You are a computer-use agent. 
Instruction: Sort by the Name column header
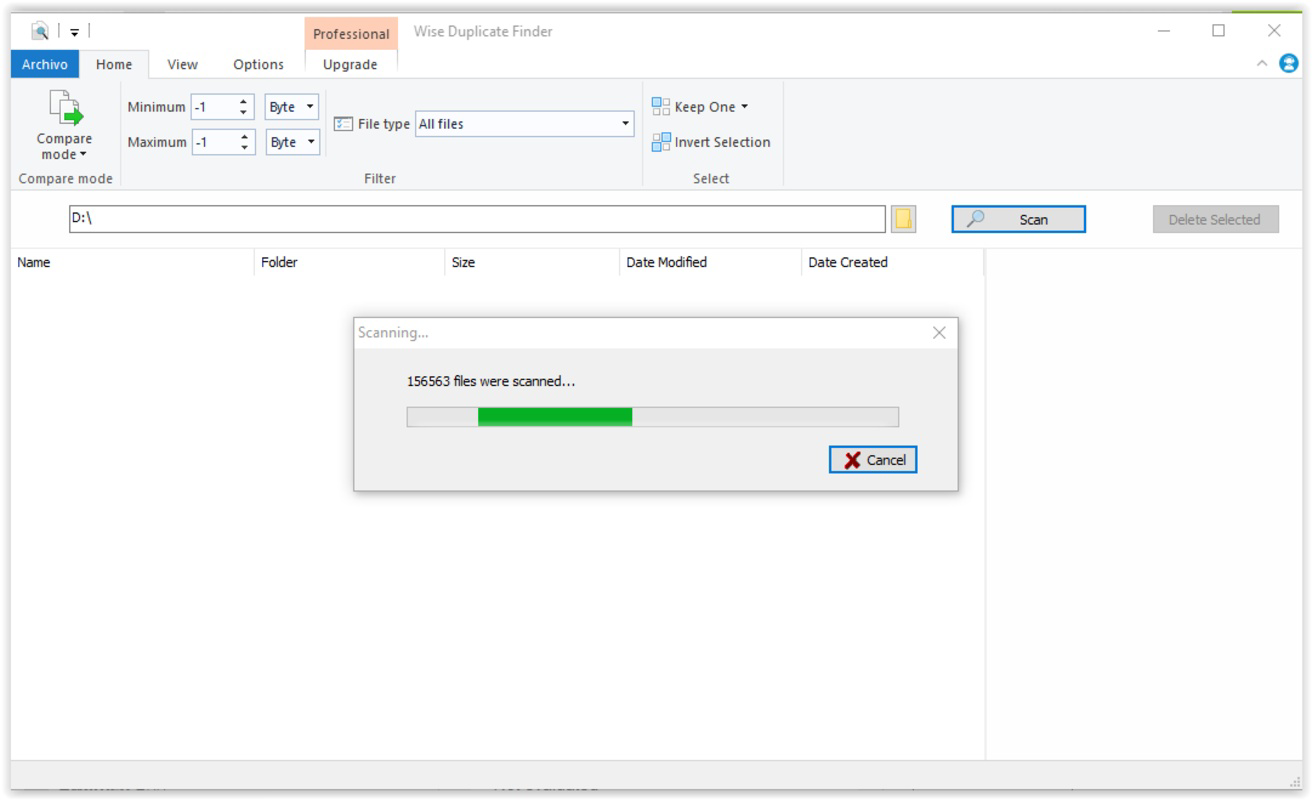[132, 262]
